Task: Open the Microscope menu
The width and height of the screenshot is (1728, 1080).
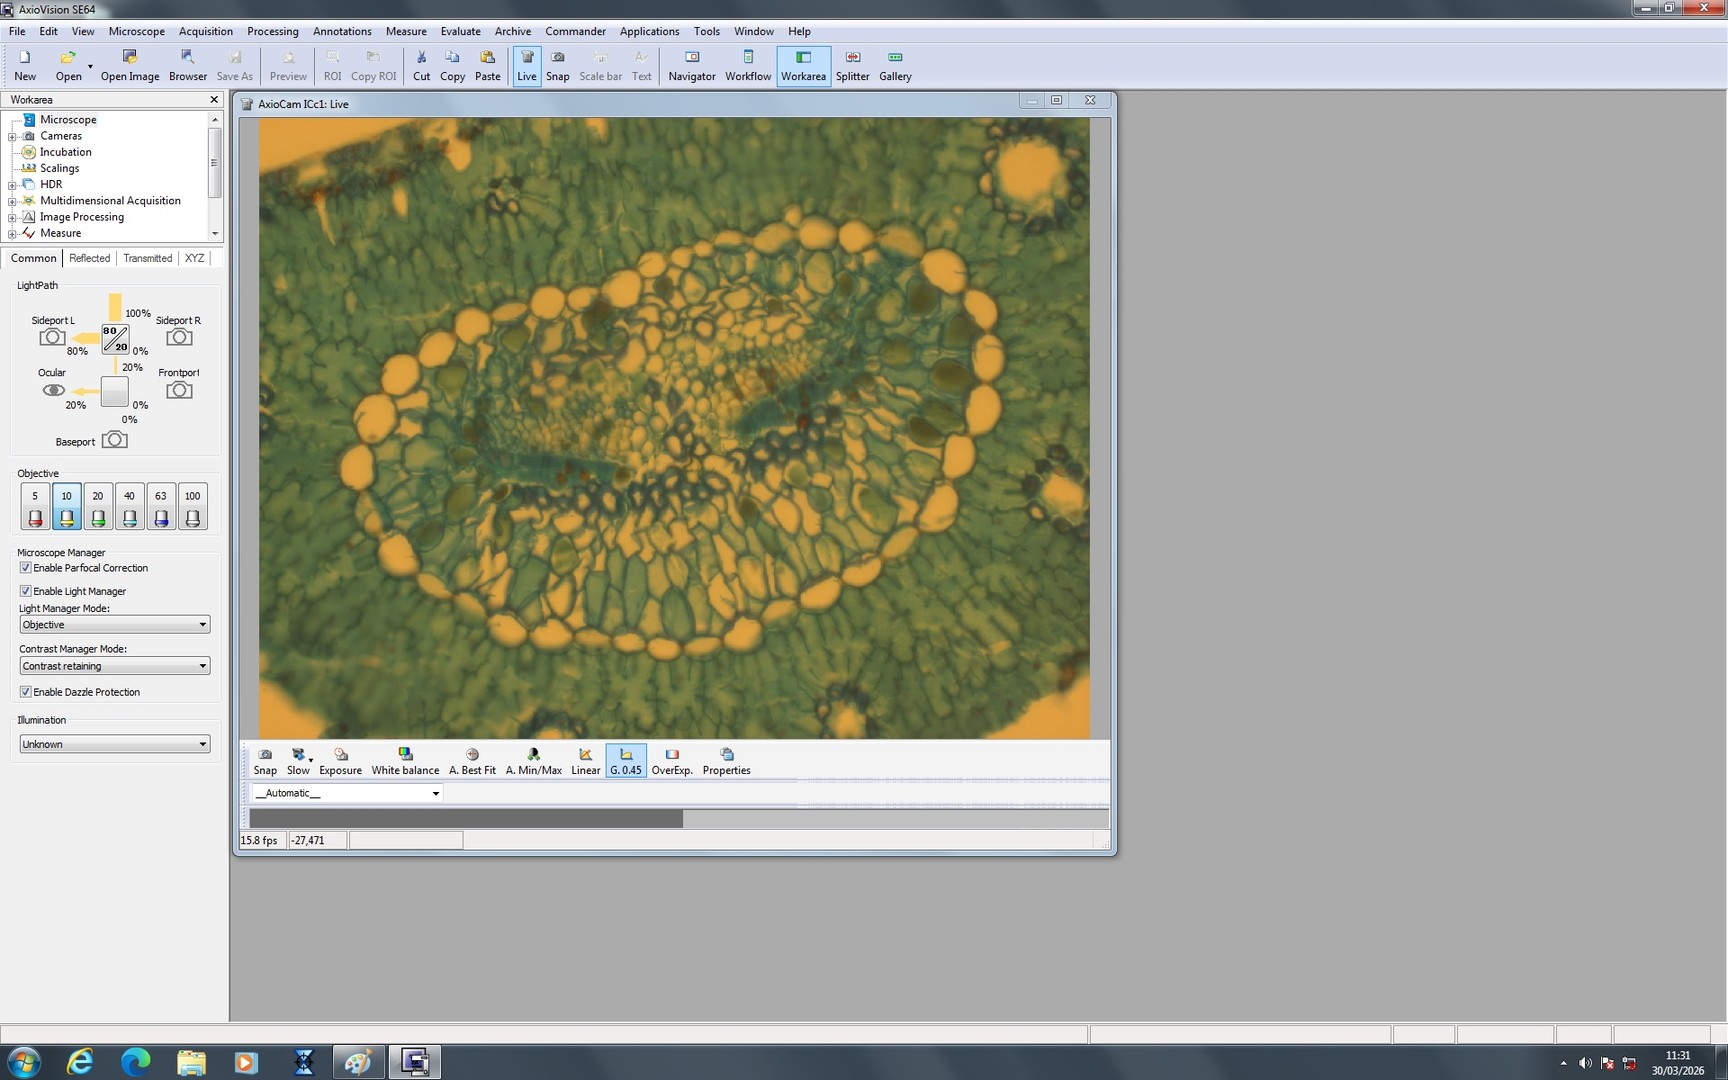Action: [136, 31]
